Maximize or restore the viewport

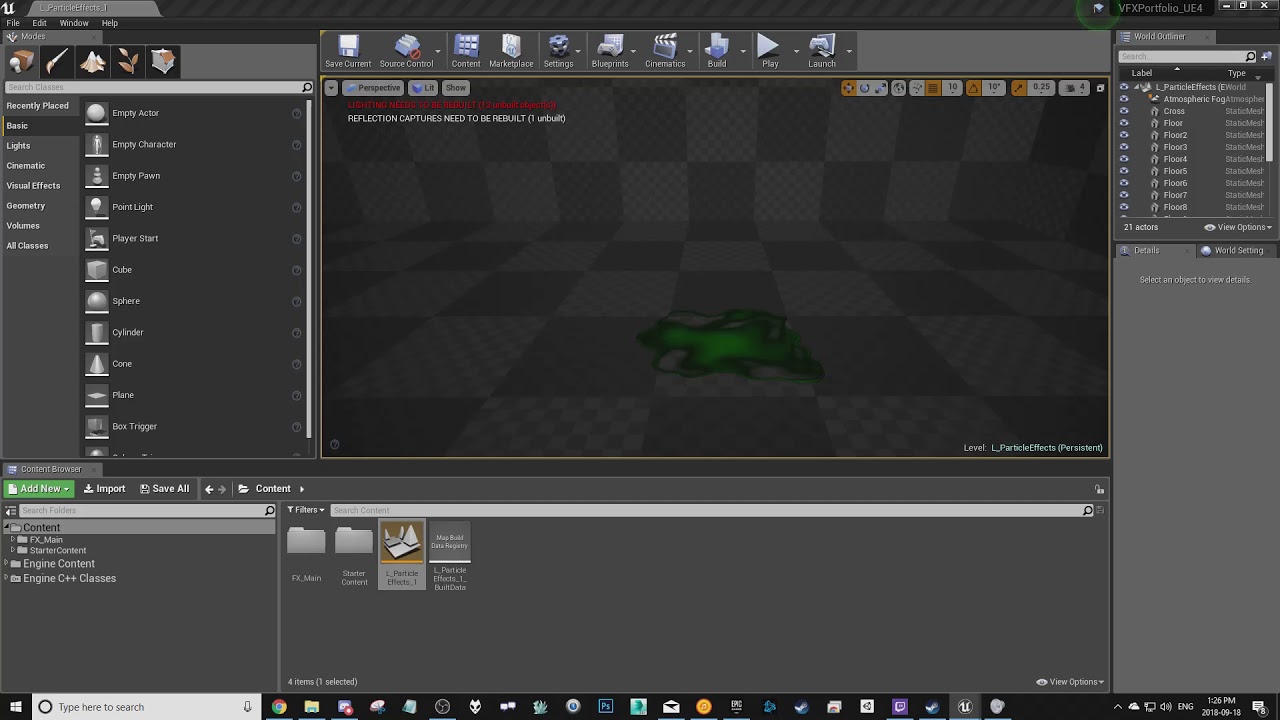point(1100,88)
